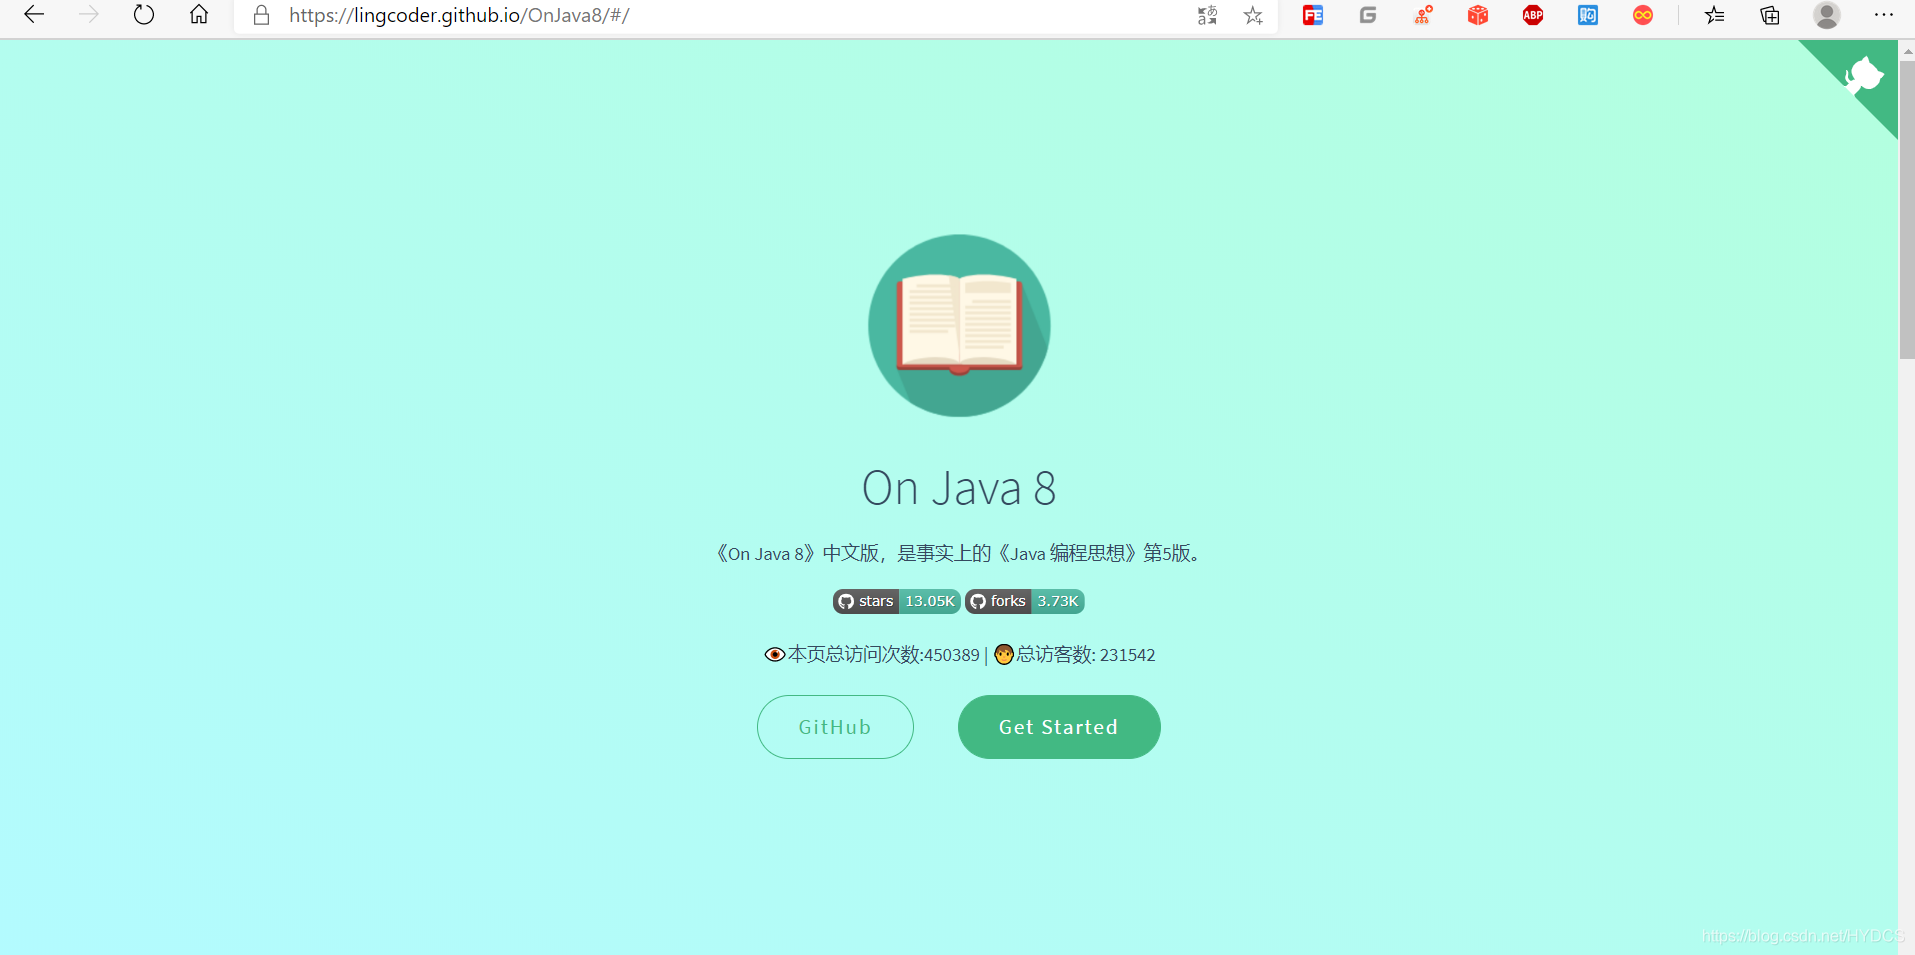Image resolution: width=1915 pixels, height=955 pixels.
Task: Open the blue shopping extension icon
Action: pos(1588,15)
